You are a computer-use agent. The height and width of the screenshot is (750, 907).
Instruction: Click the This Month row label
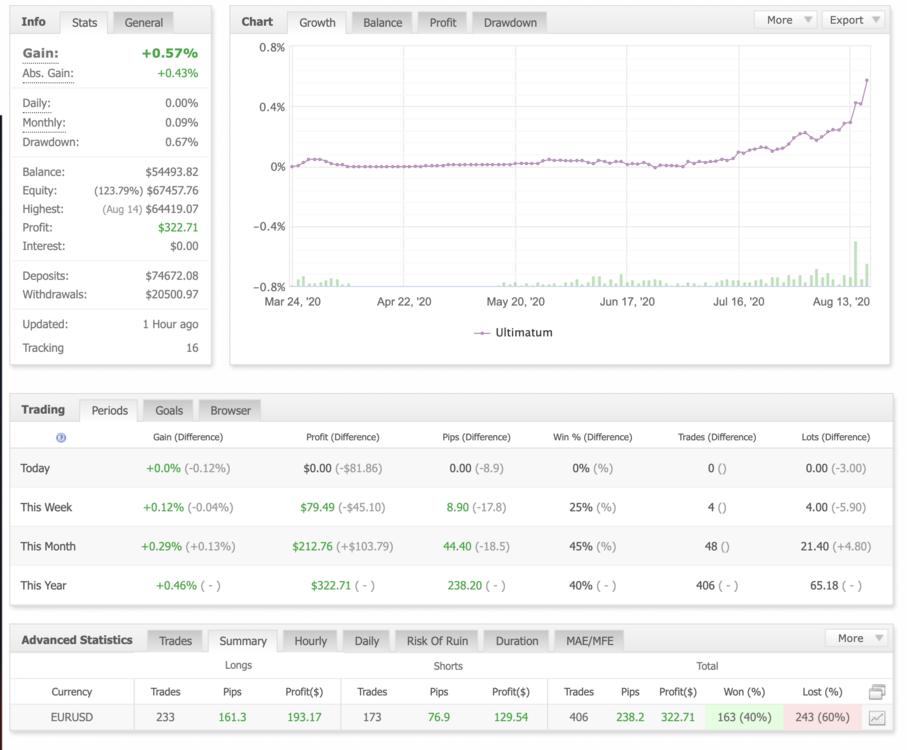point(48,546)
